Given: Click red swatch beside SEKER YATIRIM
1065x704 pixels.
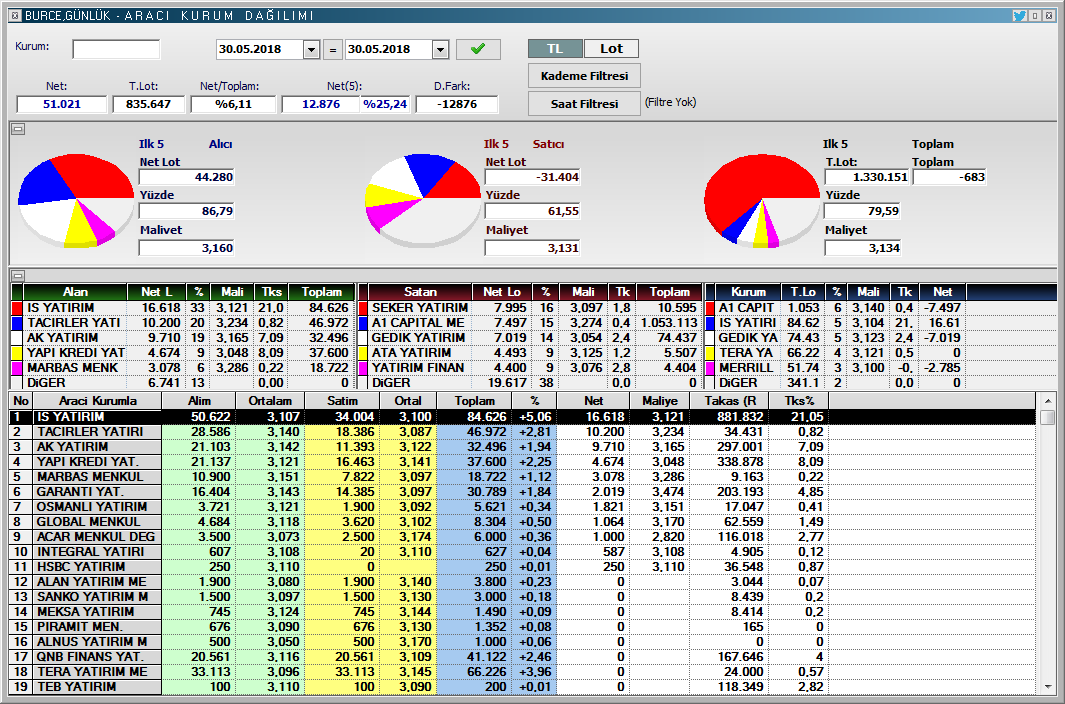Looking at the screenshot, I should pos(363,308).
